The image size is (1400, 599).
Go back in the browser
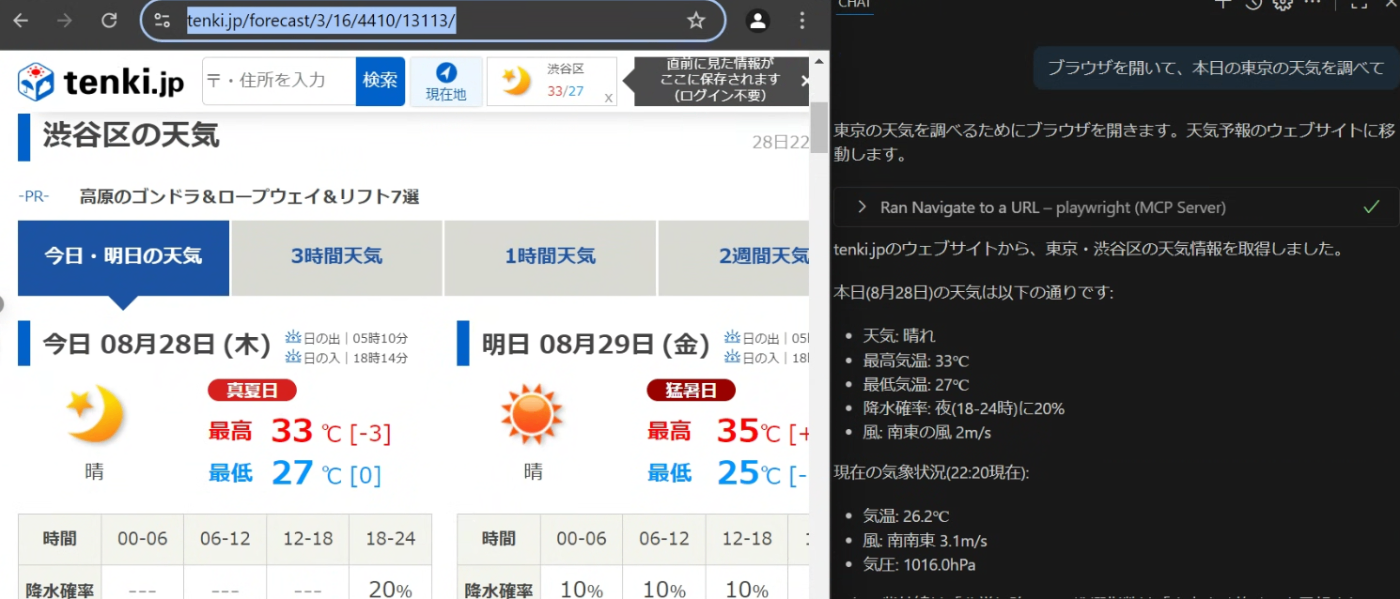coord(20,20)
